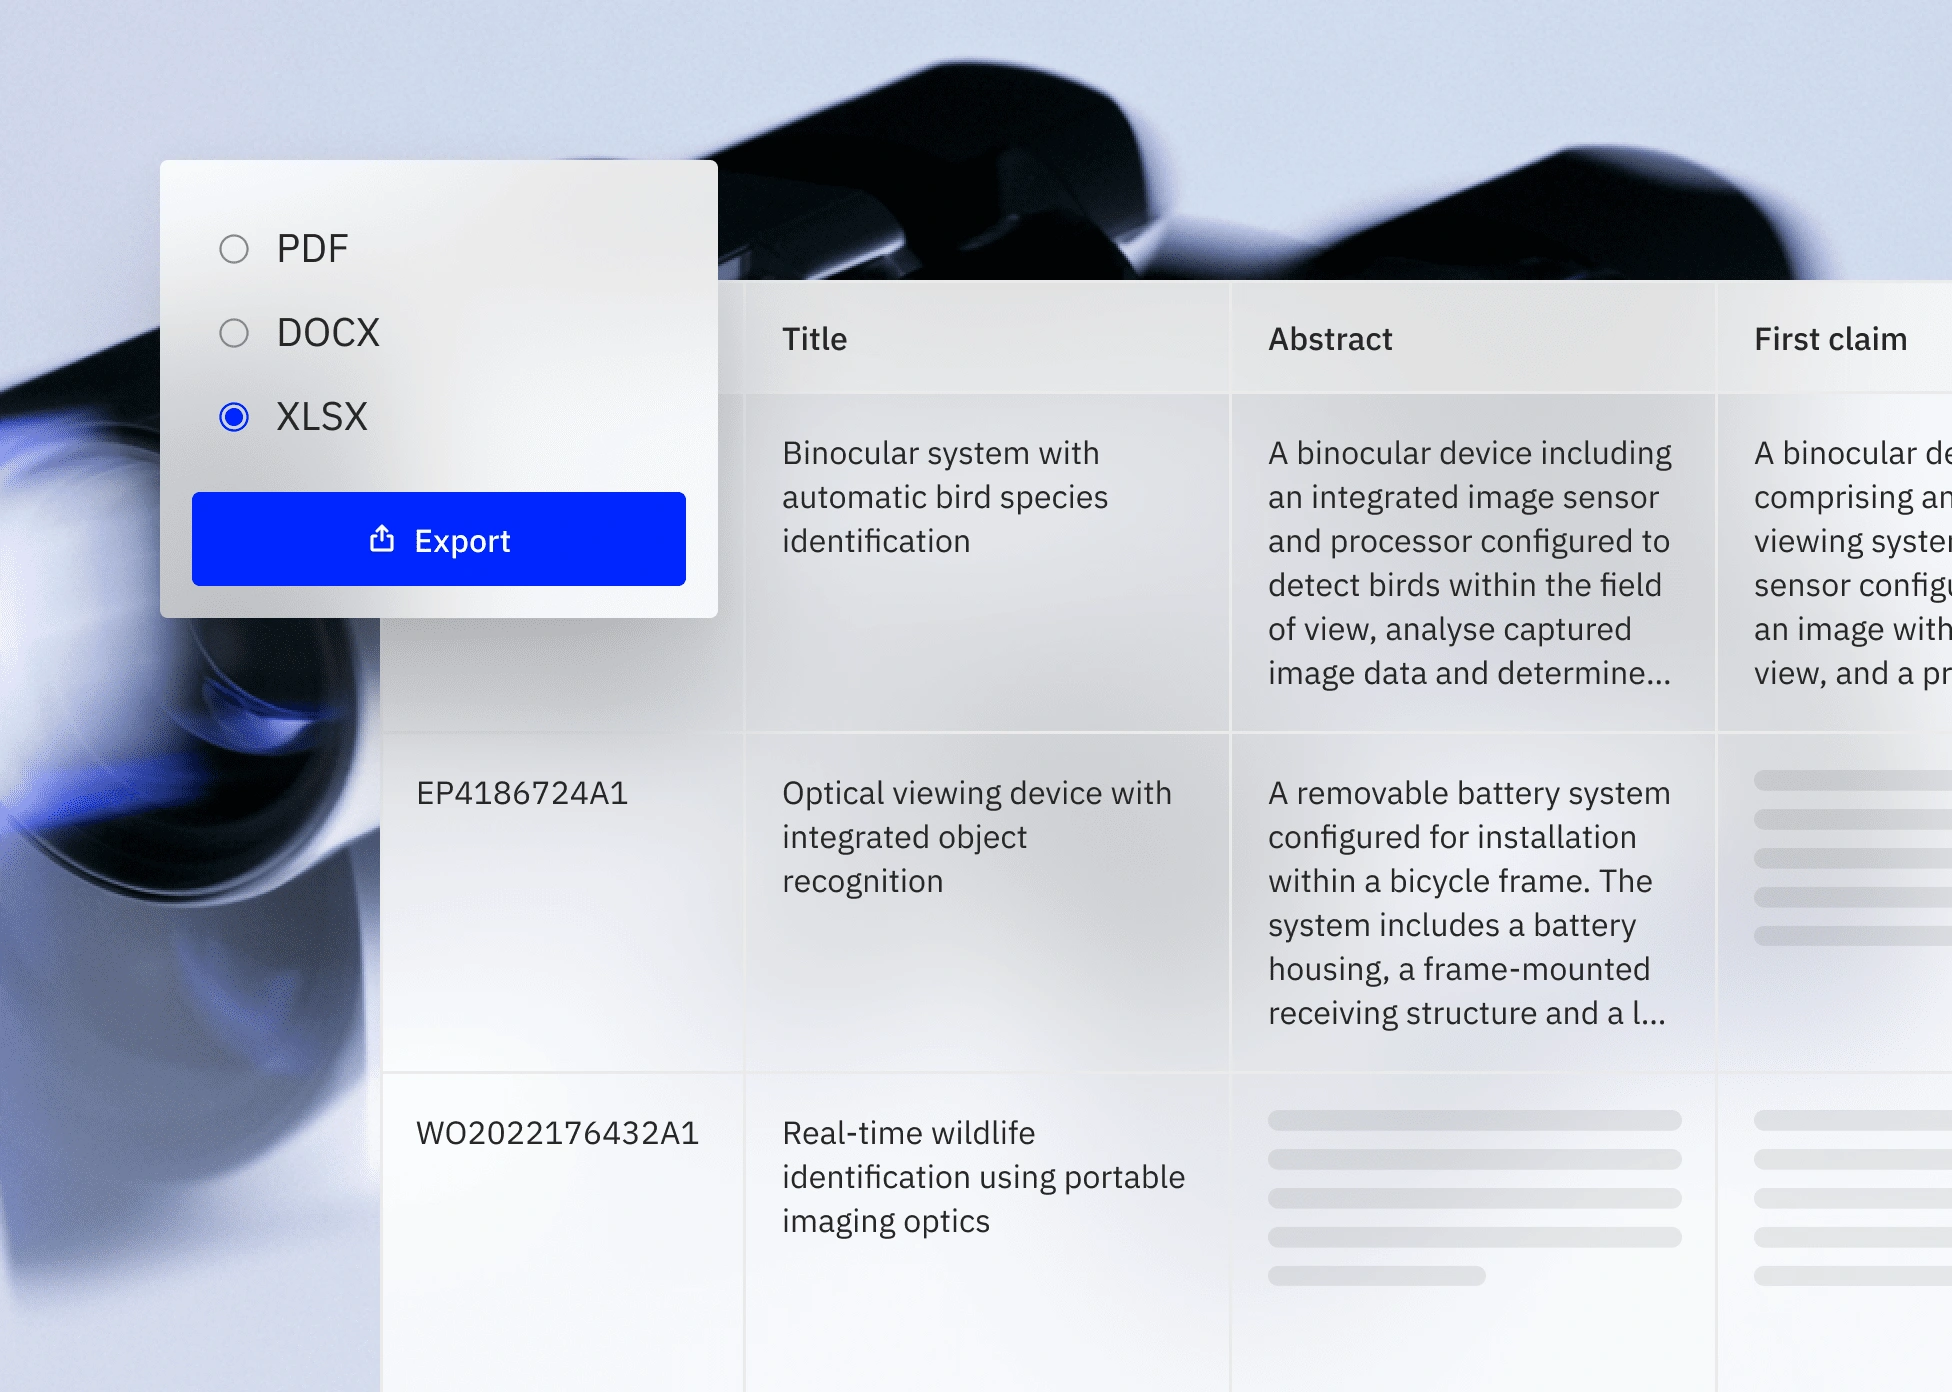Click first claim text 'A binocular de… comprising'

point(1852,563)
